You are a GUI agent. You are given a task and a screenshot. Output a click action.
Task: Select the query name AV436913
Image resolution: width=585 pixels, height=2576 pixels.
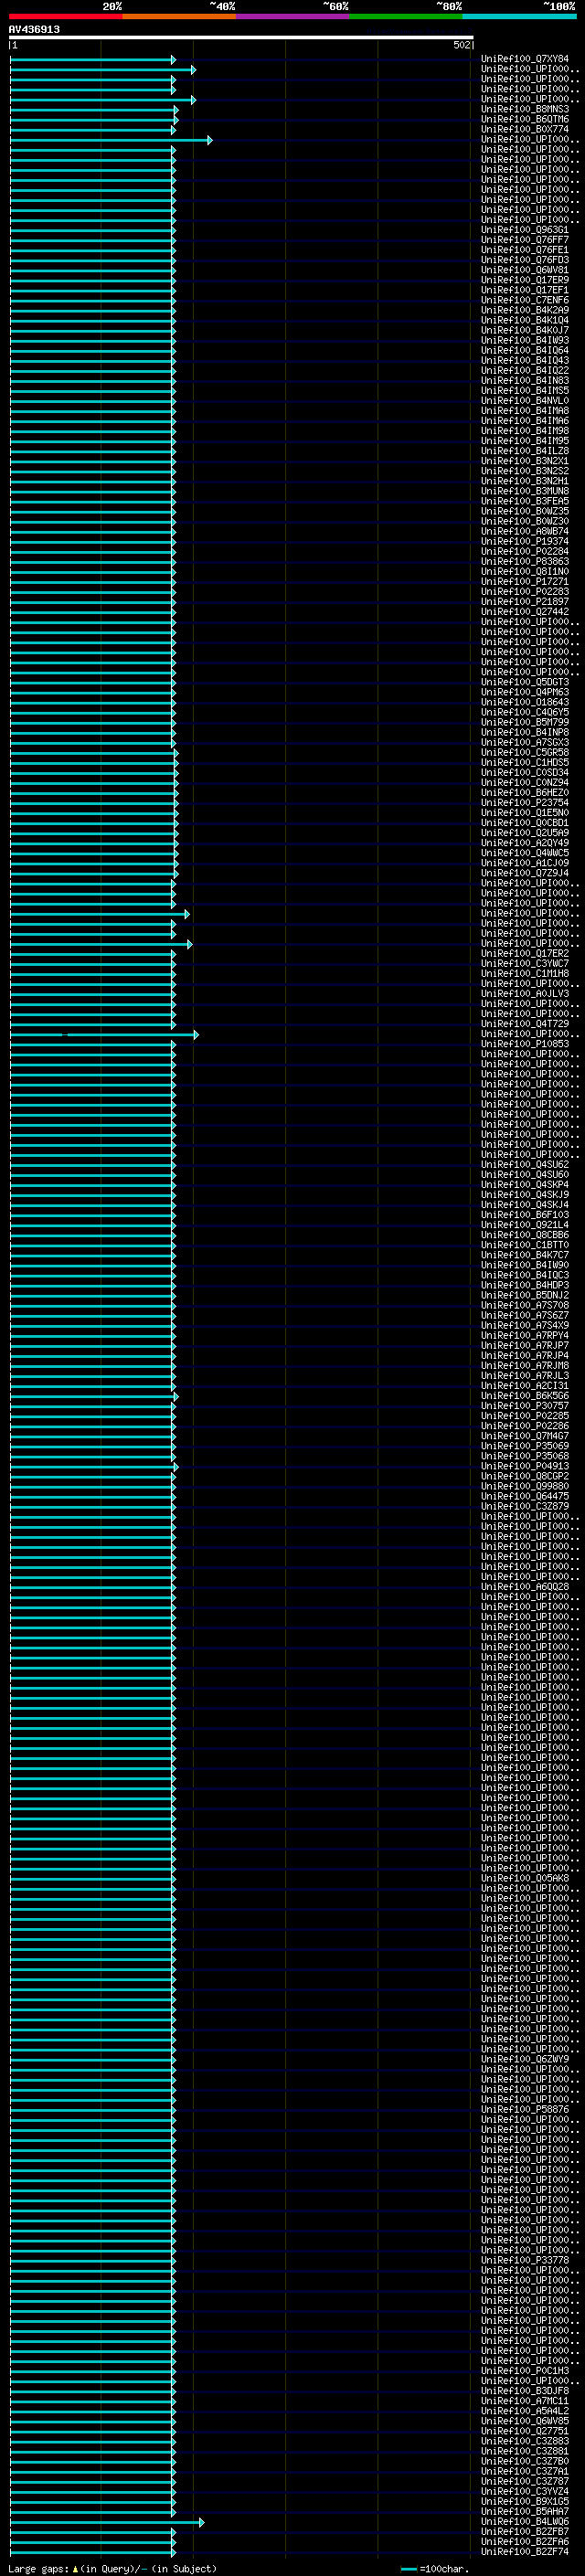[x=34, y=30]
